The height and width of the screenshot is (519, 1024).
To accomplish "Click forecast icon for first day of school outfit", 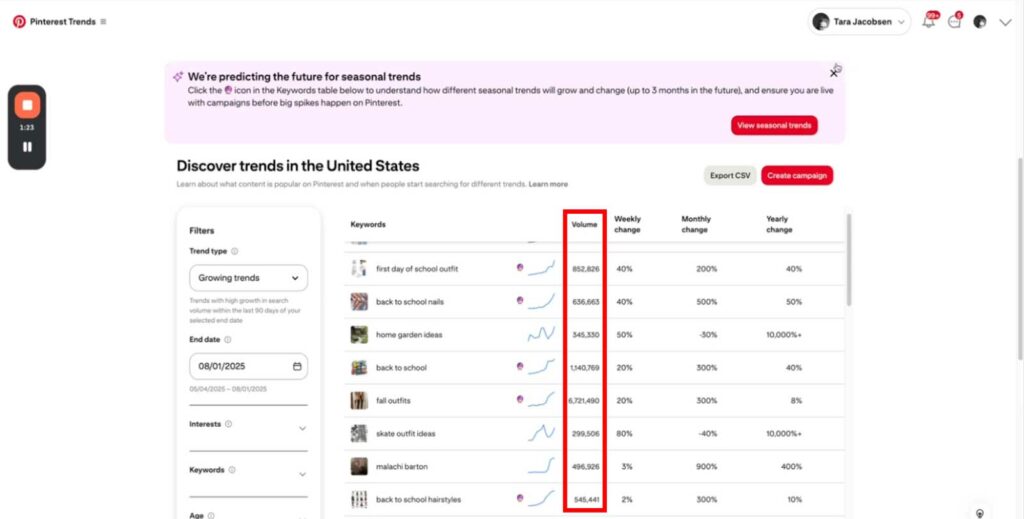I will pyautogui.click(x=520, y=267).
